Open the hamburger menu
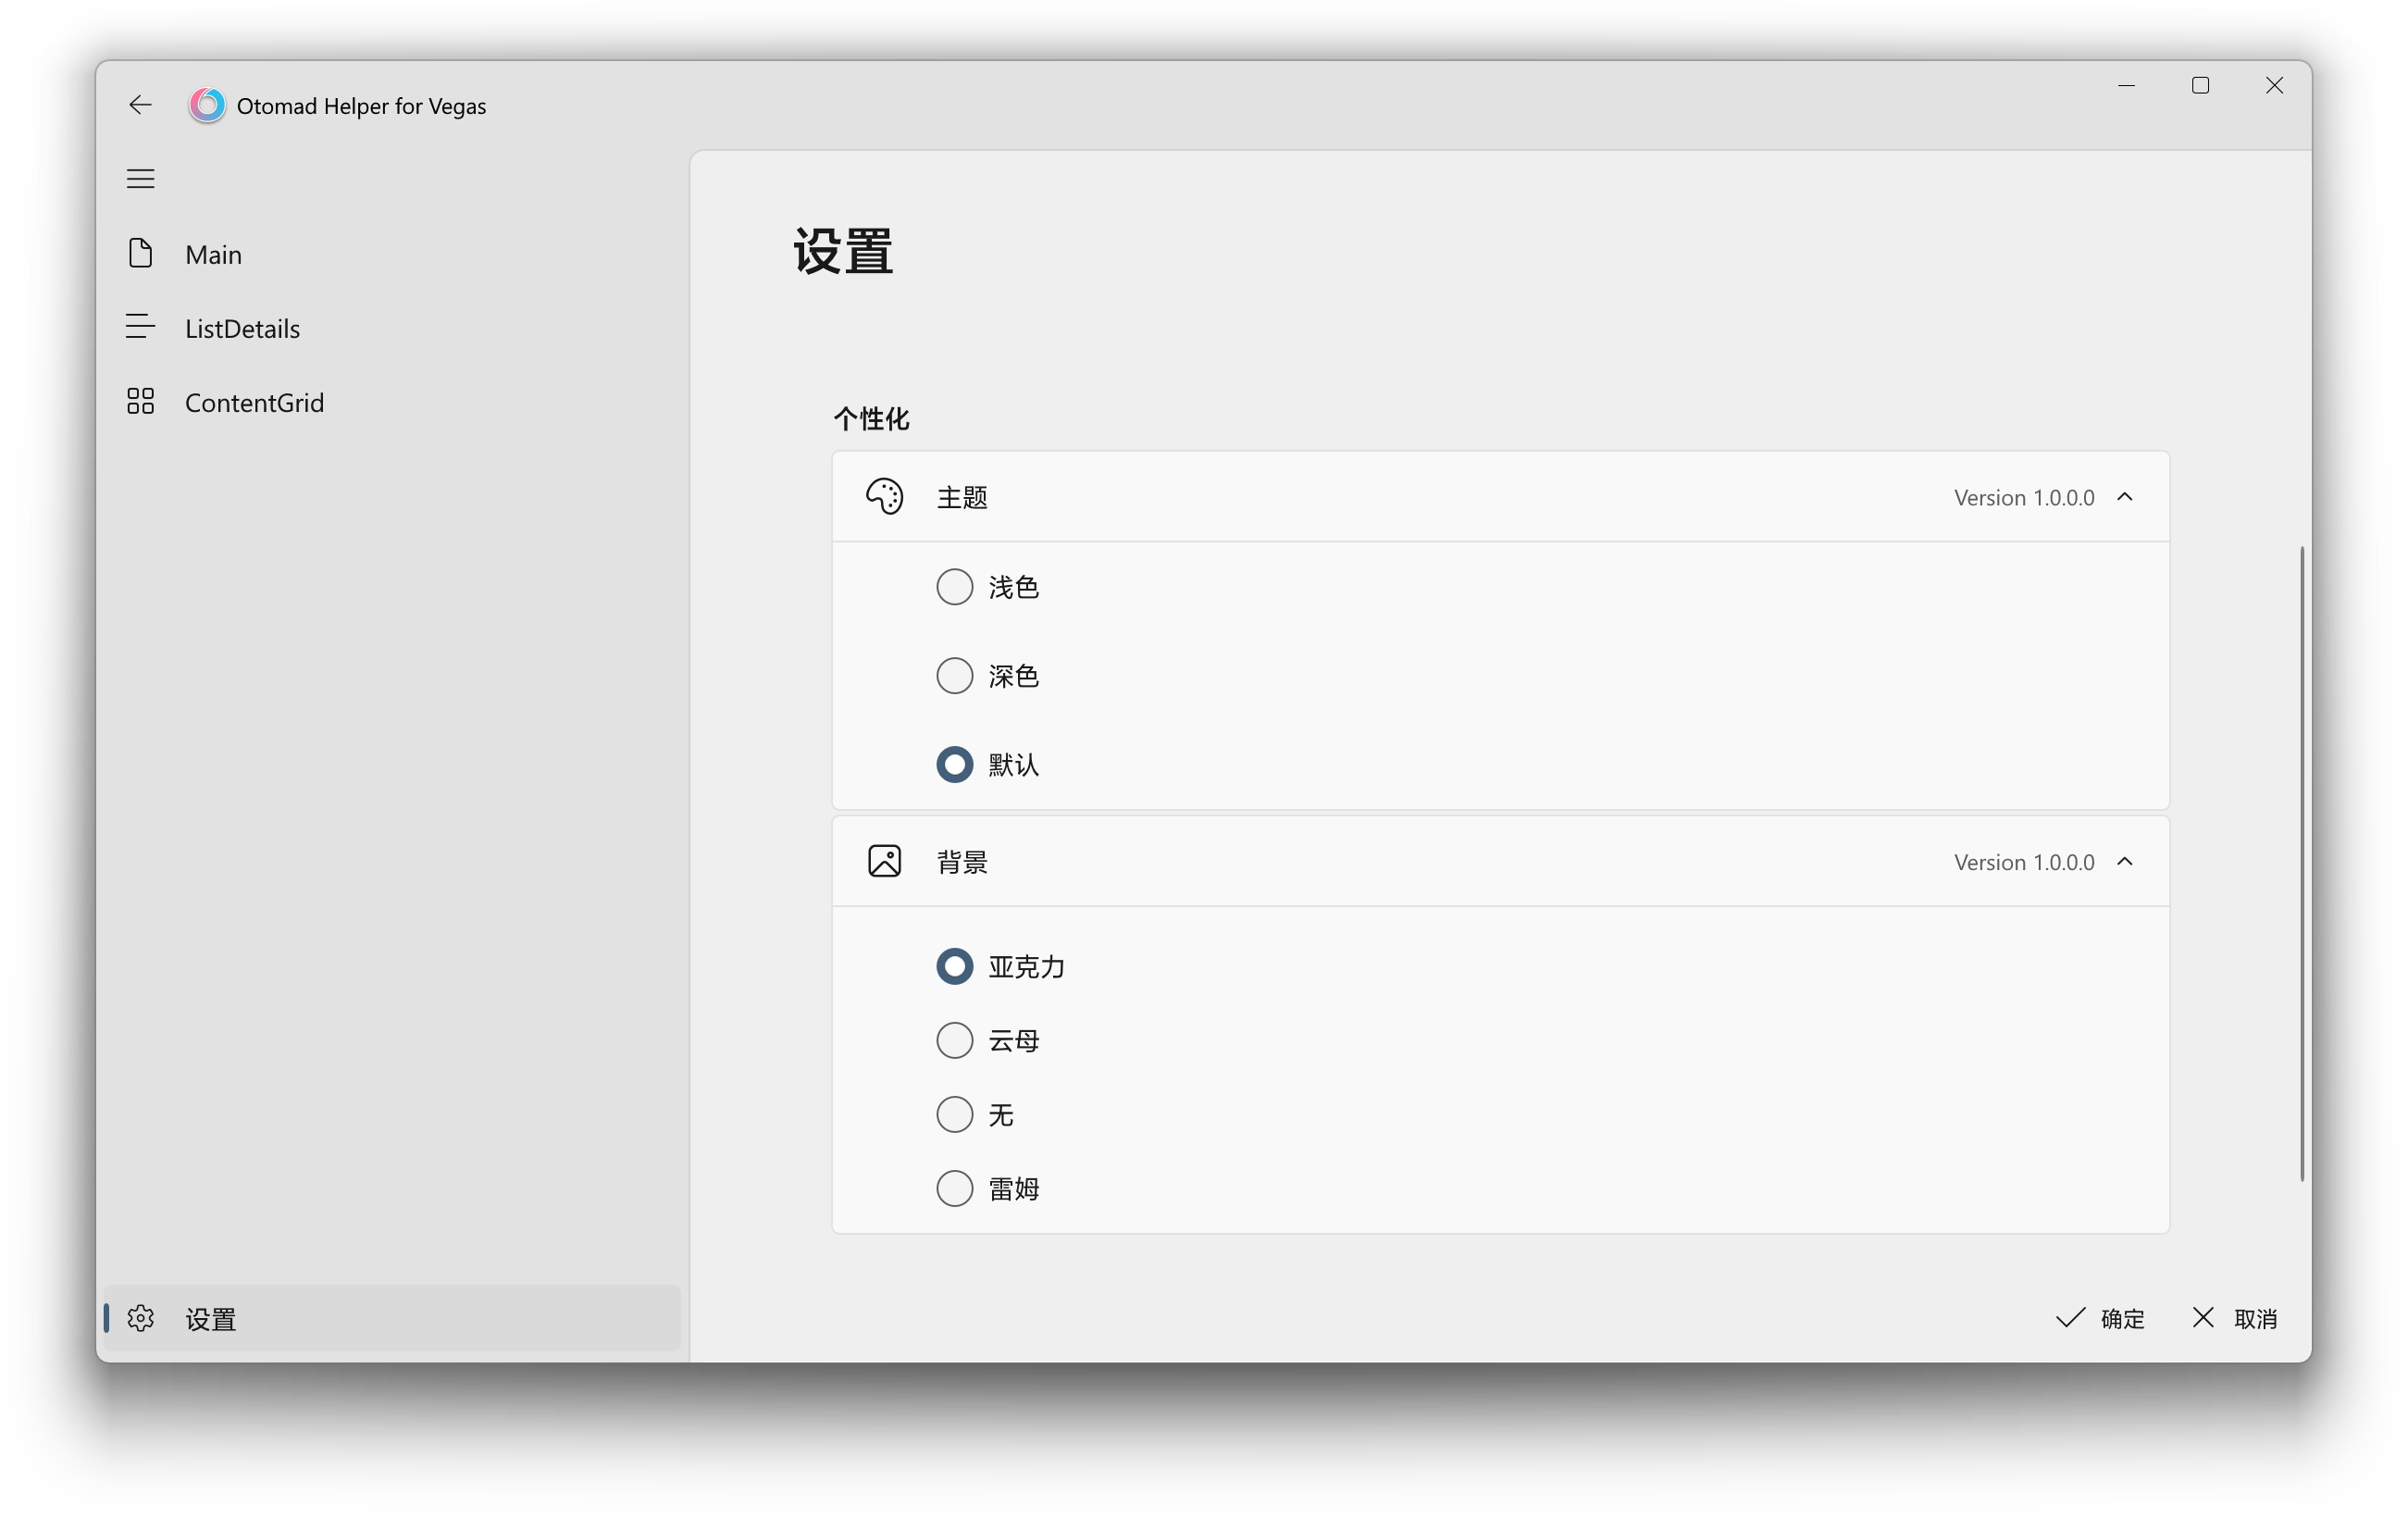 [x=140, y=179]
